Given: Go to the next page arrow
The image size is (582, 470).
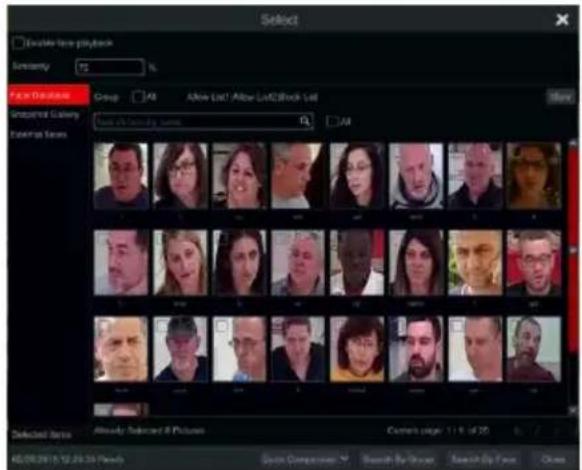Looking at the screenshot, I should (556, 431).
